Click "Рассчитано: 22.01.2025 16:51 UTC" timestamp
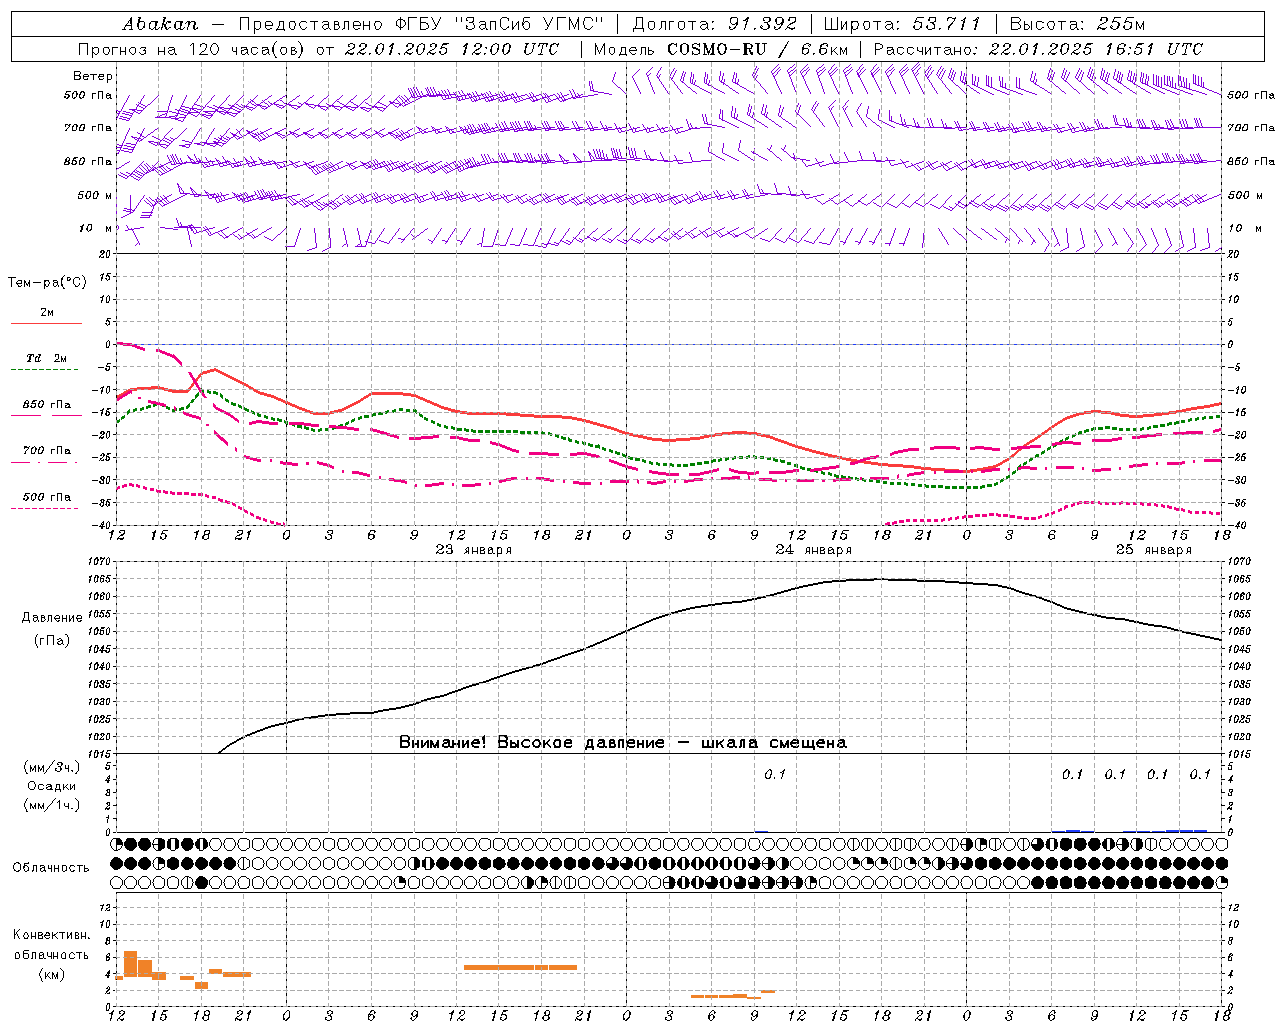The image size is (1280, 1024). (1038, 49)
